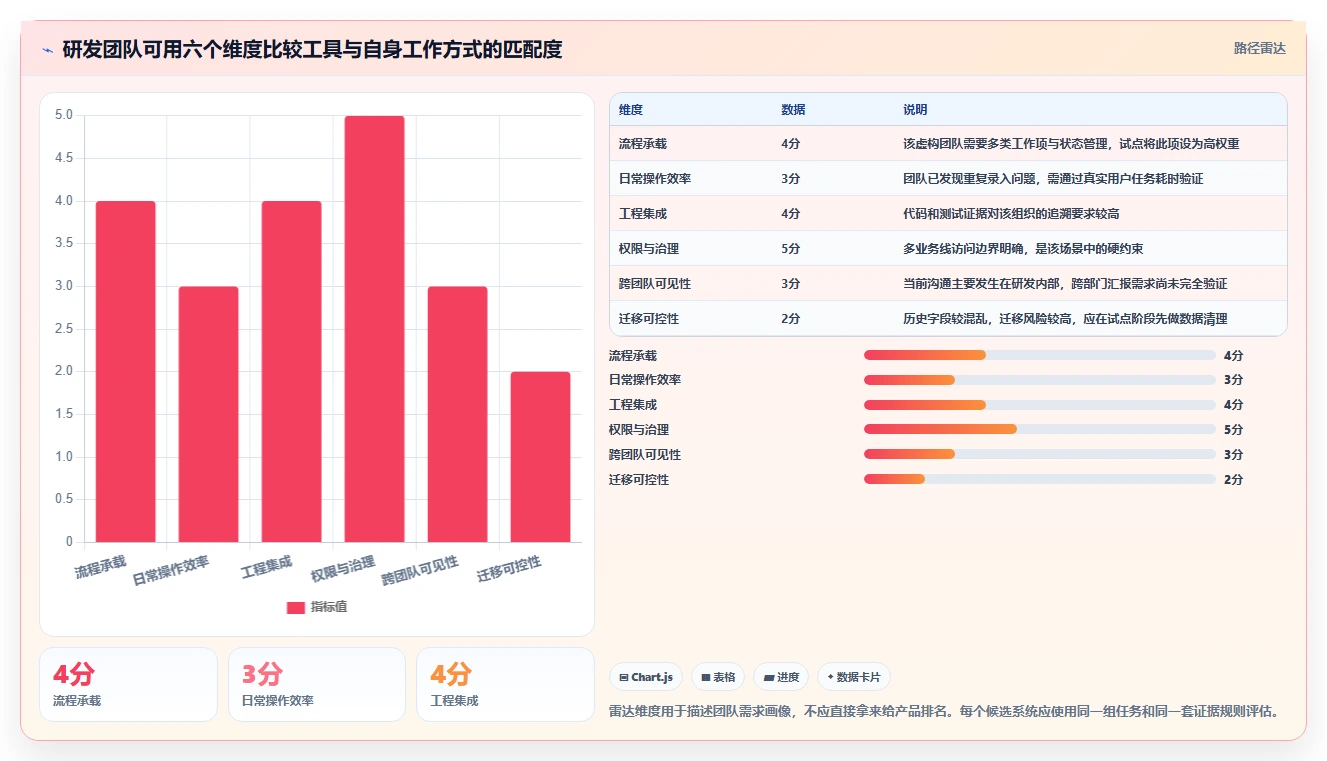Select the 进度 tag chip
Screen dimensions: 1327x761
pos(781,677)
